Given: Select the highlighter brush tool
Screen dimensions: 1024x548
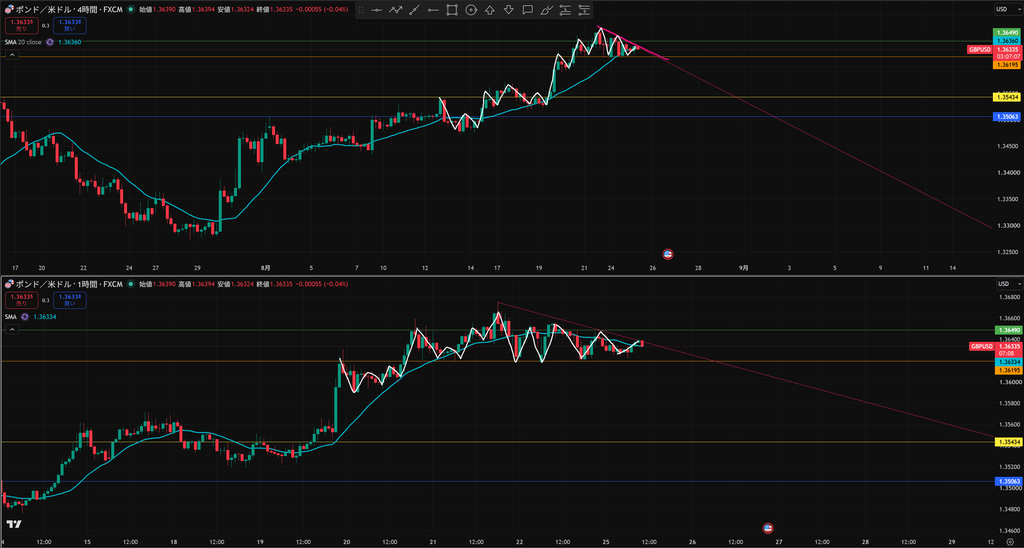Looking at the screenshot, I should (547, 10).
